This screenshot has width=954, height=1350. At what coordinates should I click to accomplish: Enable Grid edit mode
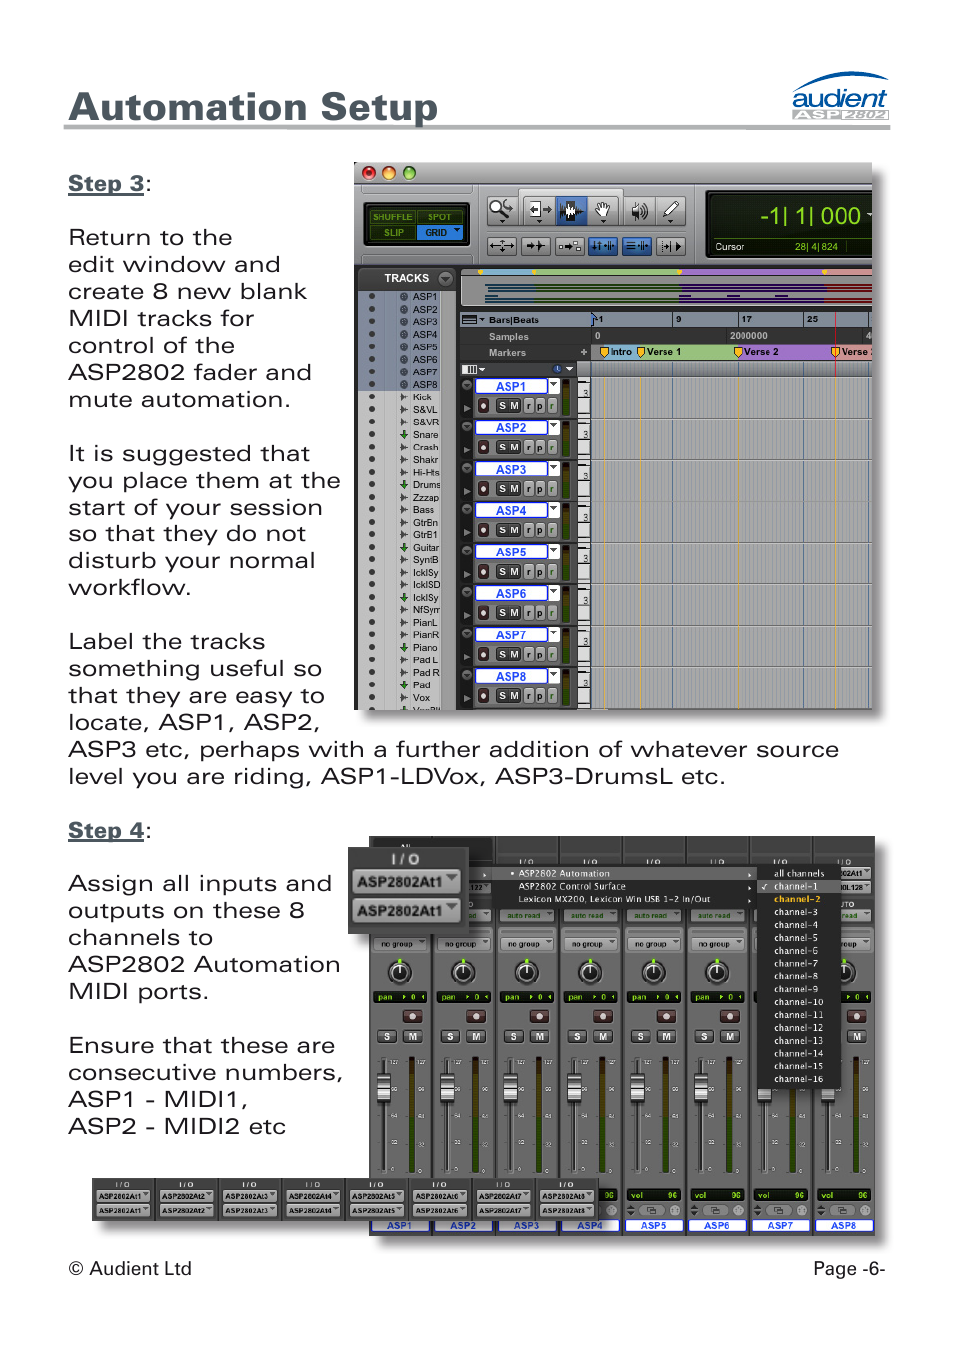tap(440, 233)
